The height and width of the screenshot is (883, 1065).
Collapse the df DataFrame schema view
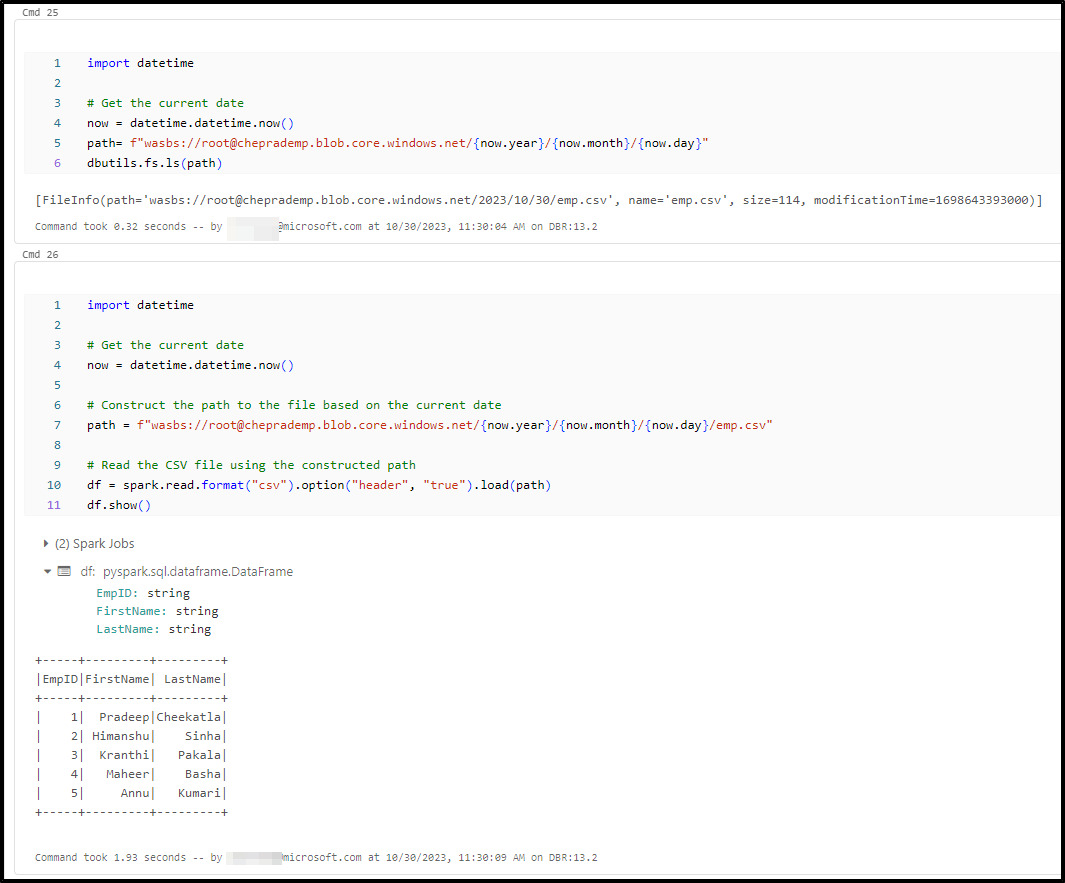[x=47, y=571]
